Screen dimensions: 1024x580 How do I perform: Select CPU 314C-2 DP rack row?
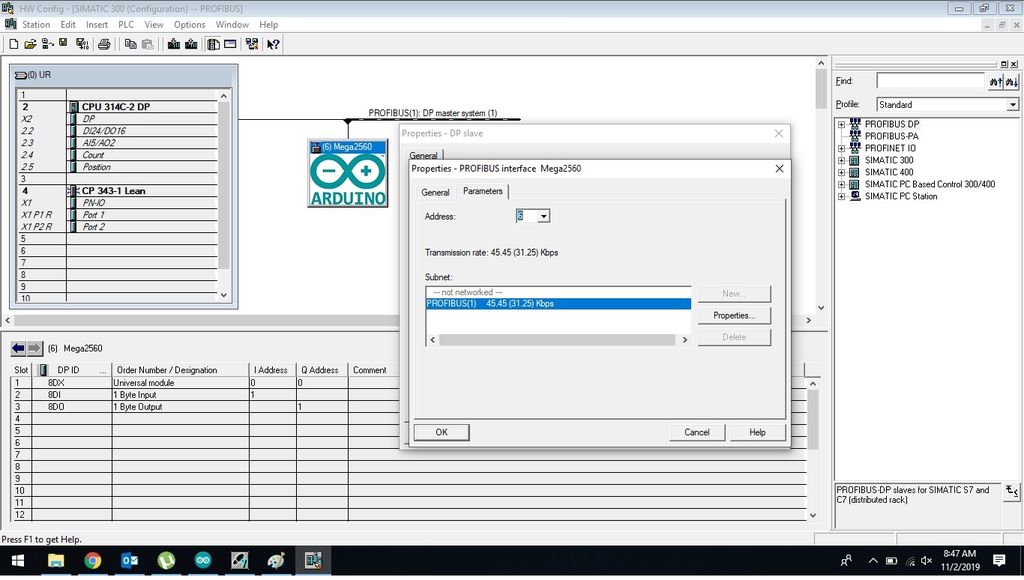(x=118, y=106)
